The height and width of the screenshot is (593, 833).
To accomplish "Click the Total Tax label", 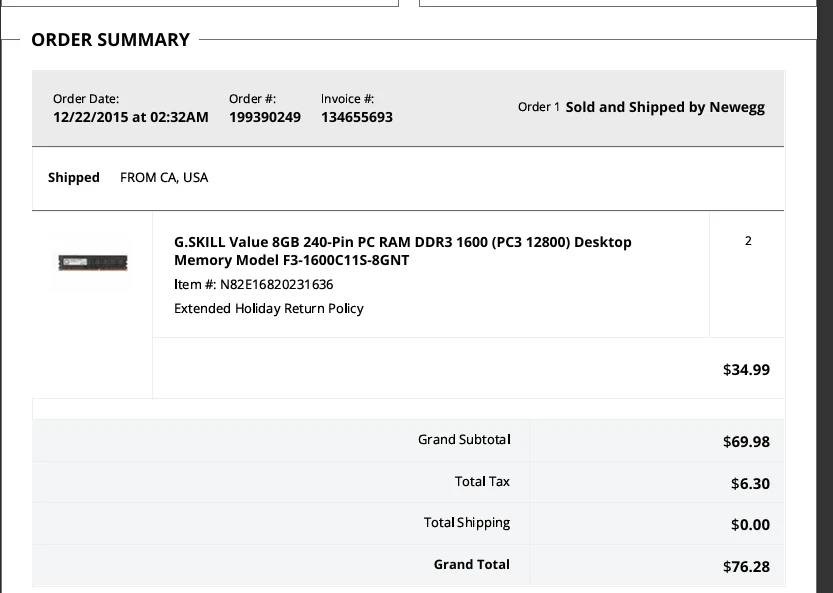I will pyautogui.click(x=482, y=482).
